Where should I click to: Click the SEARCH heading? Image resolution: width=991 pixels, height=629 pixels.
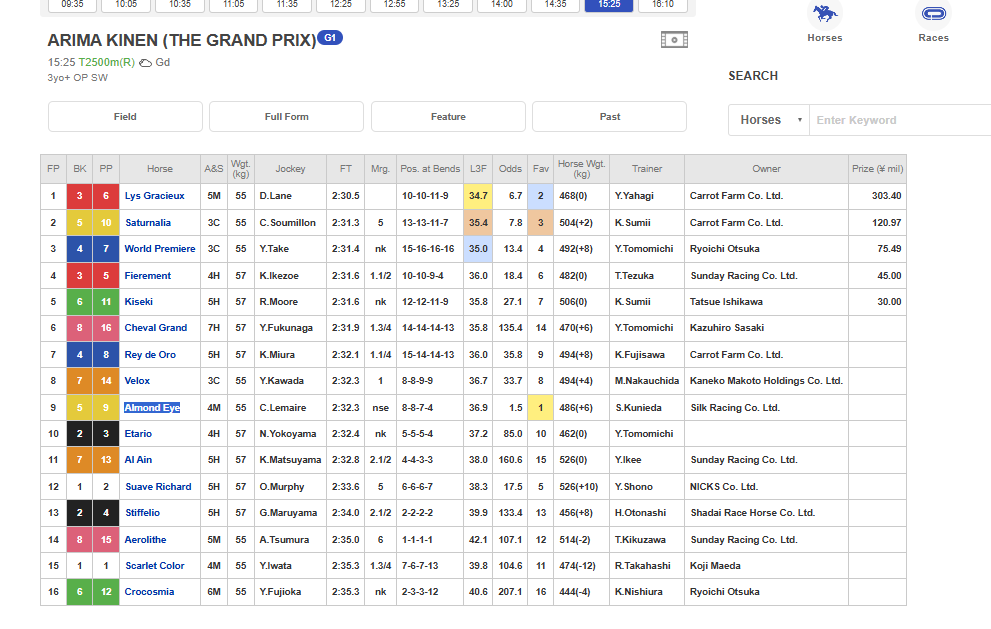pos(753,76)
